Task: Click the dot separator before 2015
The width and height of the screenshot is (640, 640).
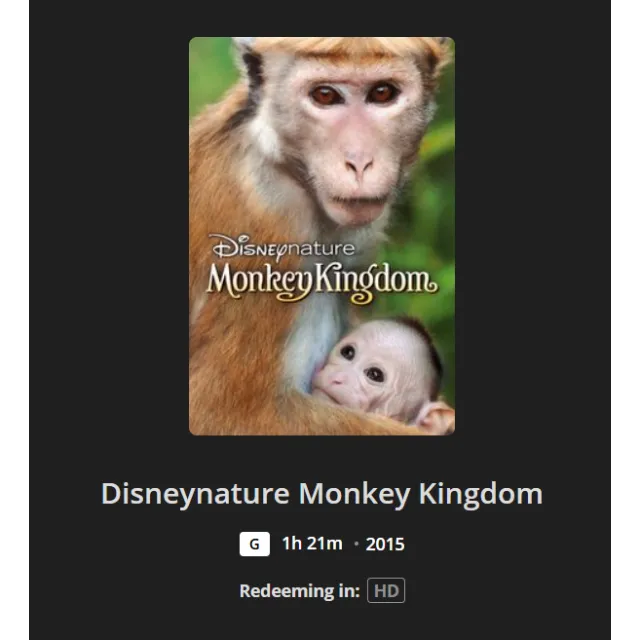Action: [356, 544]
